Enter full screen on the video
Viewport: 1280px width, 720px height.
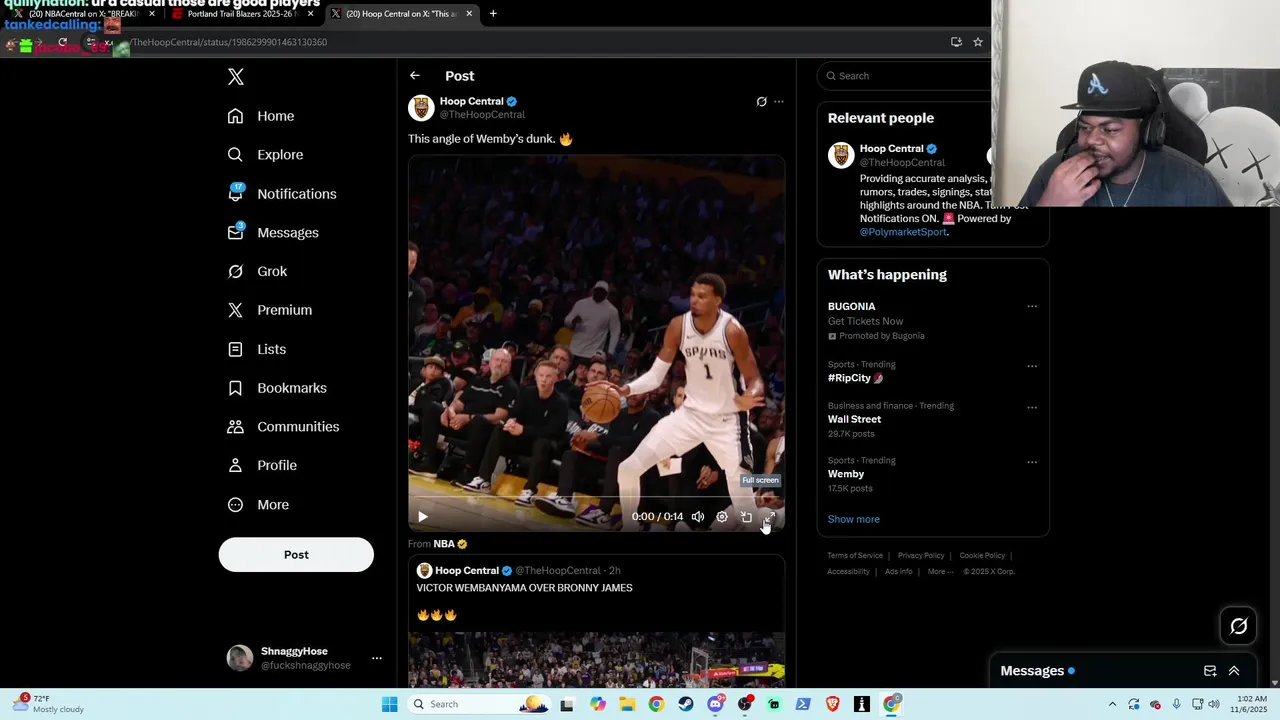[x=770, y=517]
